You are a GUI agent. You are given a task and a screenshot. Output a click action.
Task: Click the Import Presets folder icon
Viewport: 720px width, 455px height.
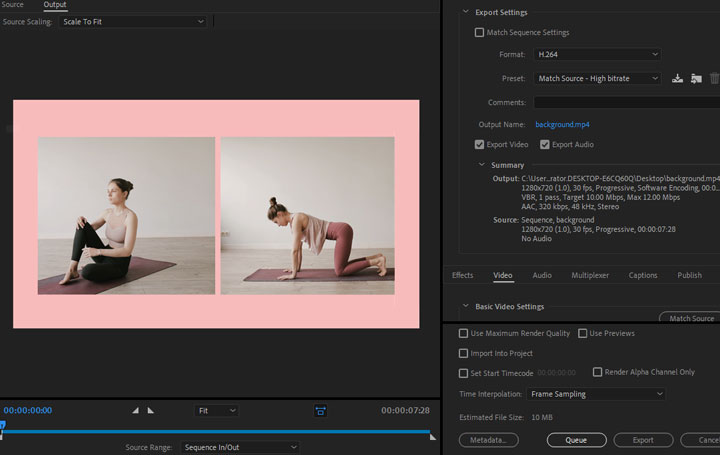click(x=696, y=79)
